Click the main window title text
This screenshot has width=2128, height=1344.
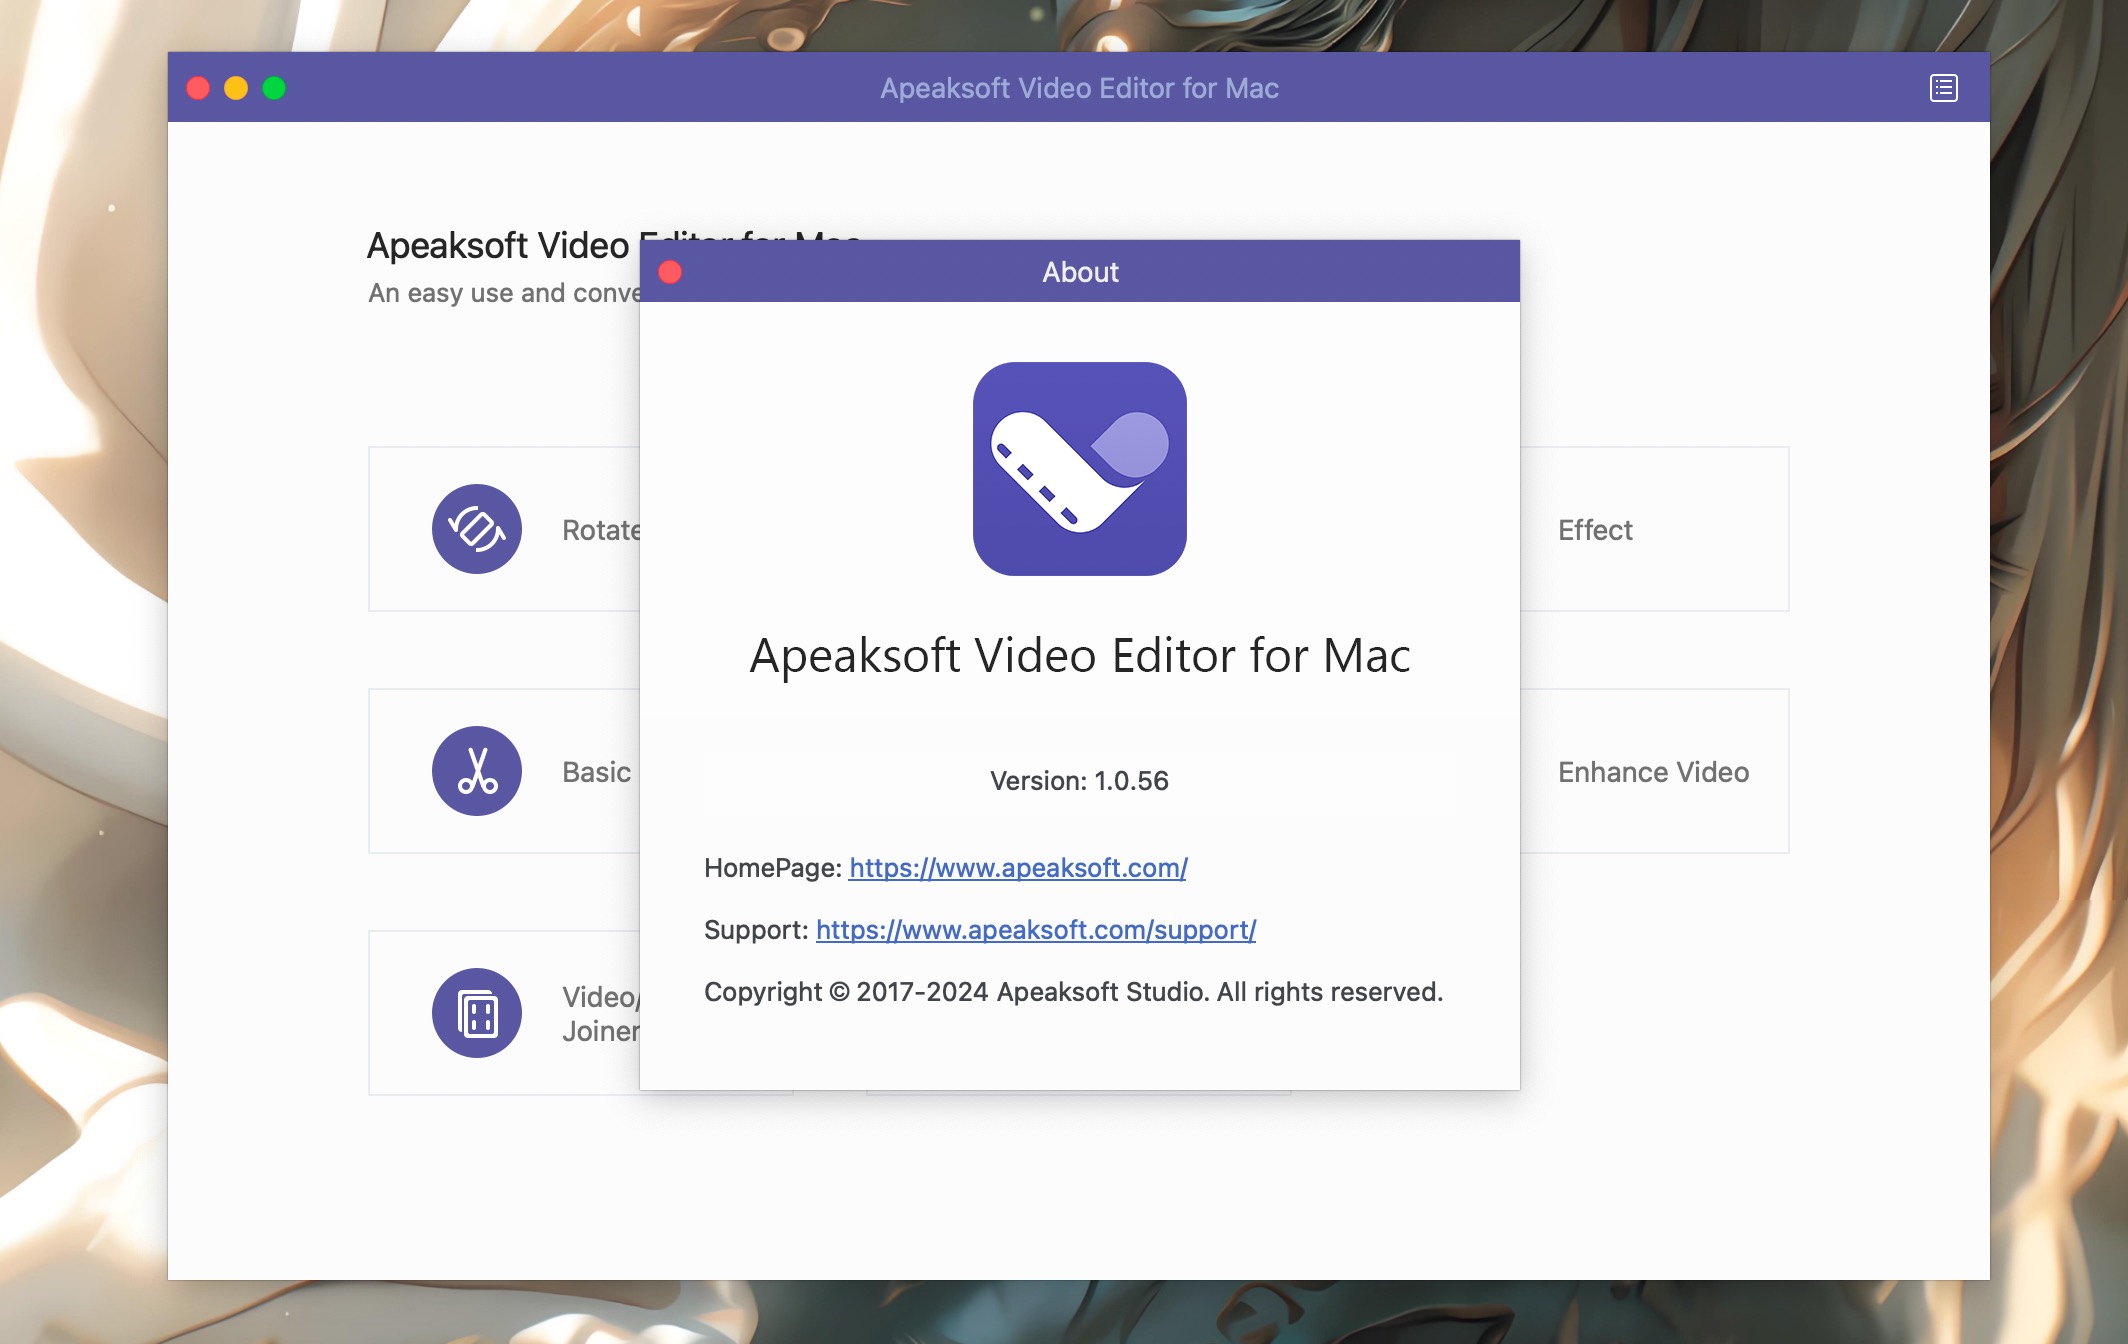pyautogui.click(x=1079, y=88)
